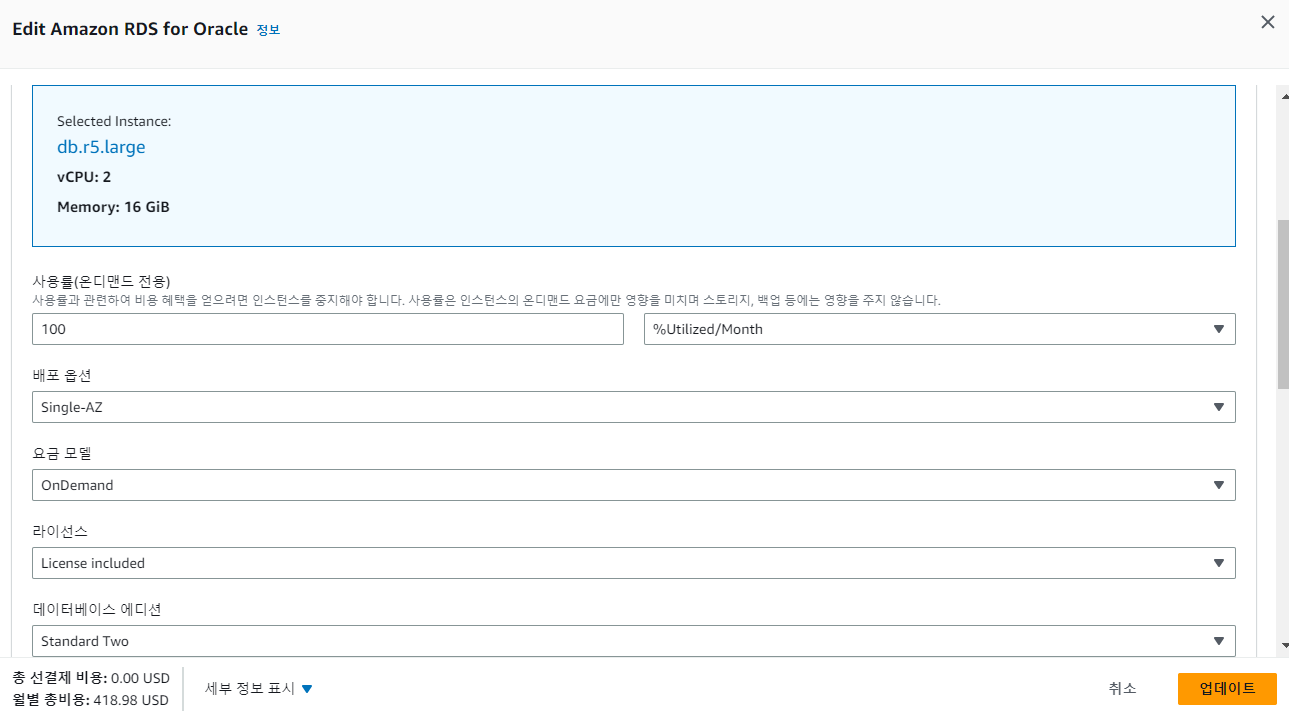Image resolution: width=1289 pixels, height=715 pixels.
Task: Click the 사용률(온디맨드 전용) label
Action: click(100, 281)
